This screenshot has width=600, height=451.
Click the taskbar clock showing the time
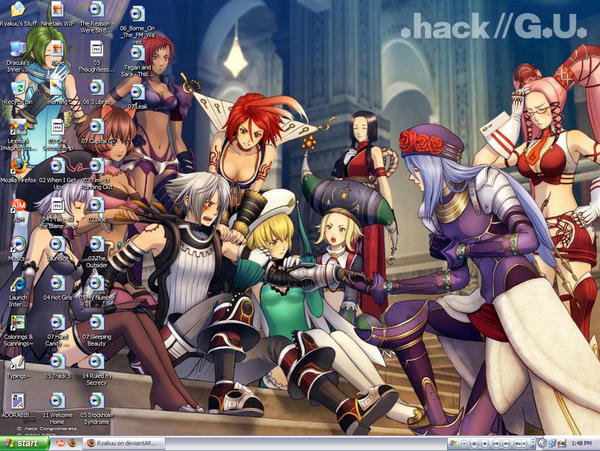[581, 444]
